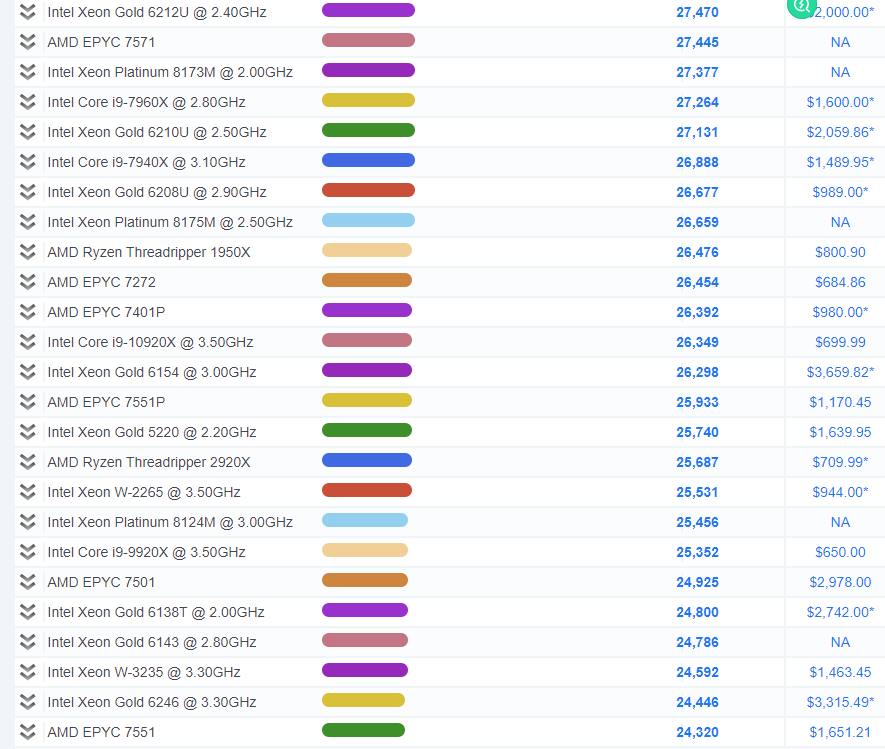Viewport: 885px width, 749px height.
Task: Expand Intel Xeon Platinum 8124M row chevron
Action: click(x=28, y=522)
